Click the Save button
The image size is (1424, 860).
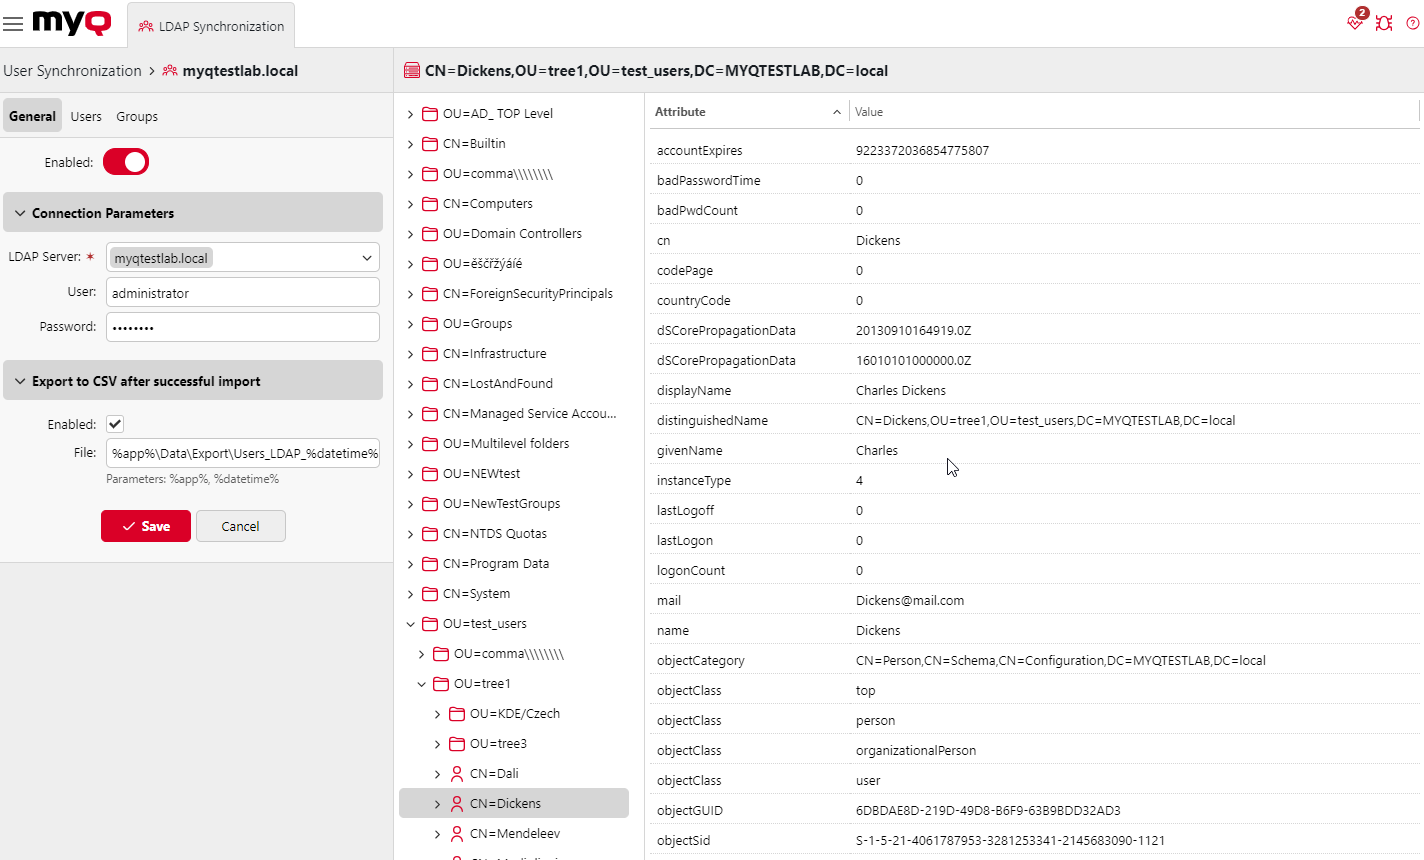click(x=145, y=526)
